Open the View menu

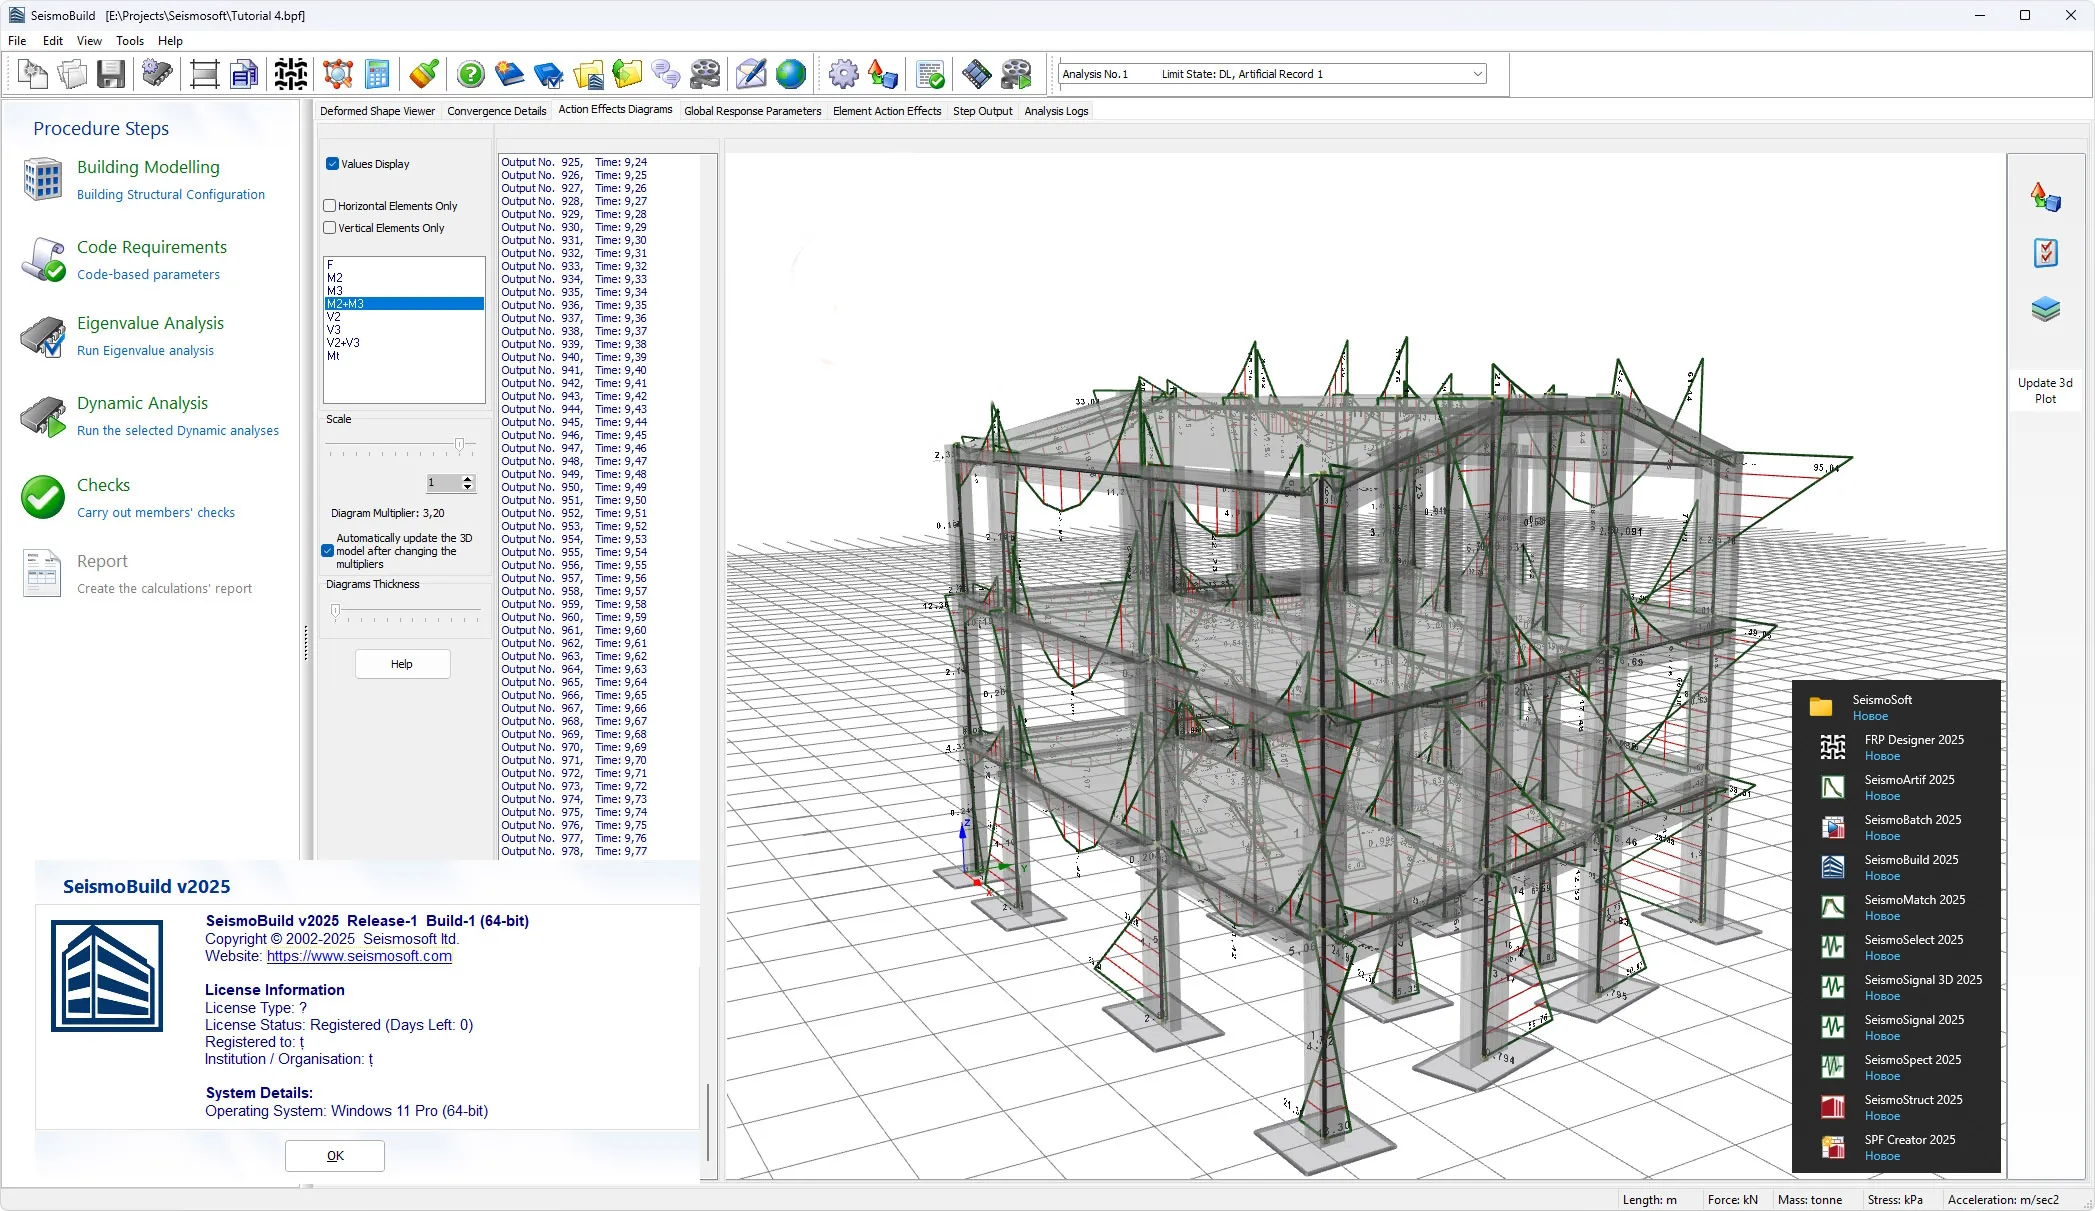tap(89, 41)
